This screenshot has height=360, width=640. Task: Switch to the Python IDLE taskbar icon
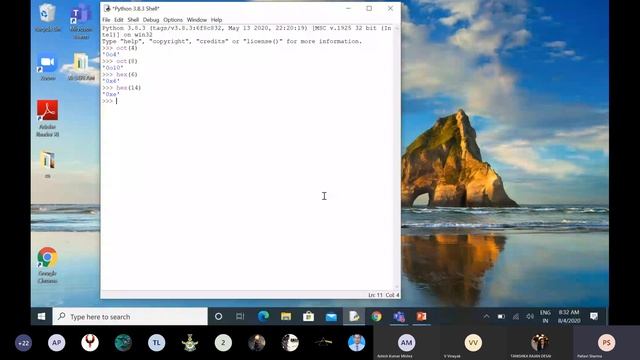pyautogui.click(x=354, y=316)
